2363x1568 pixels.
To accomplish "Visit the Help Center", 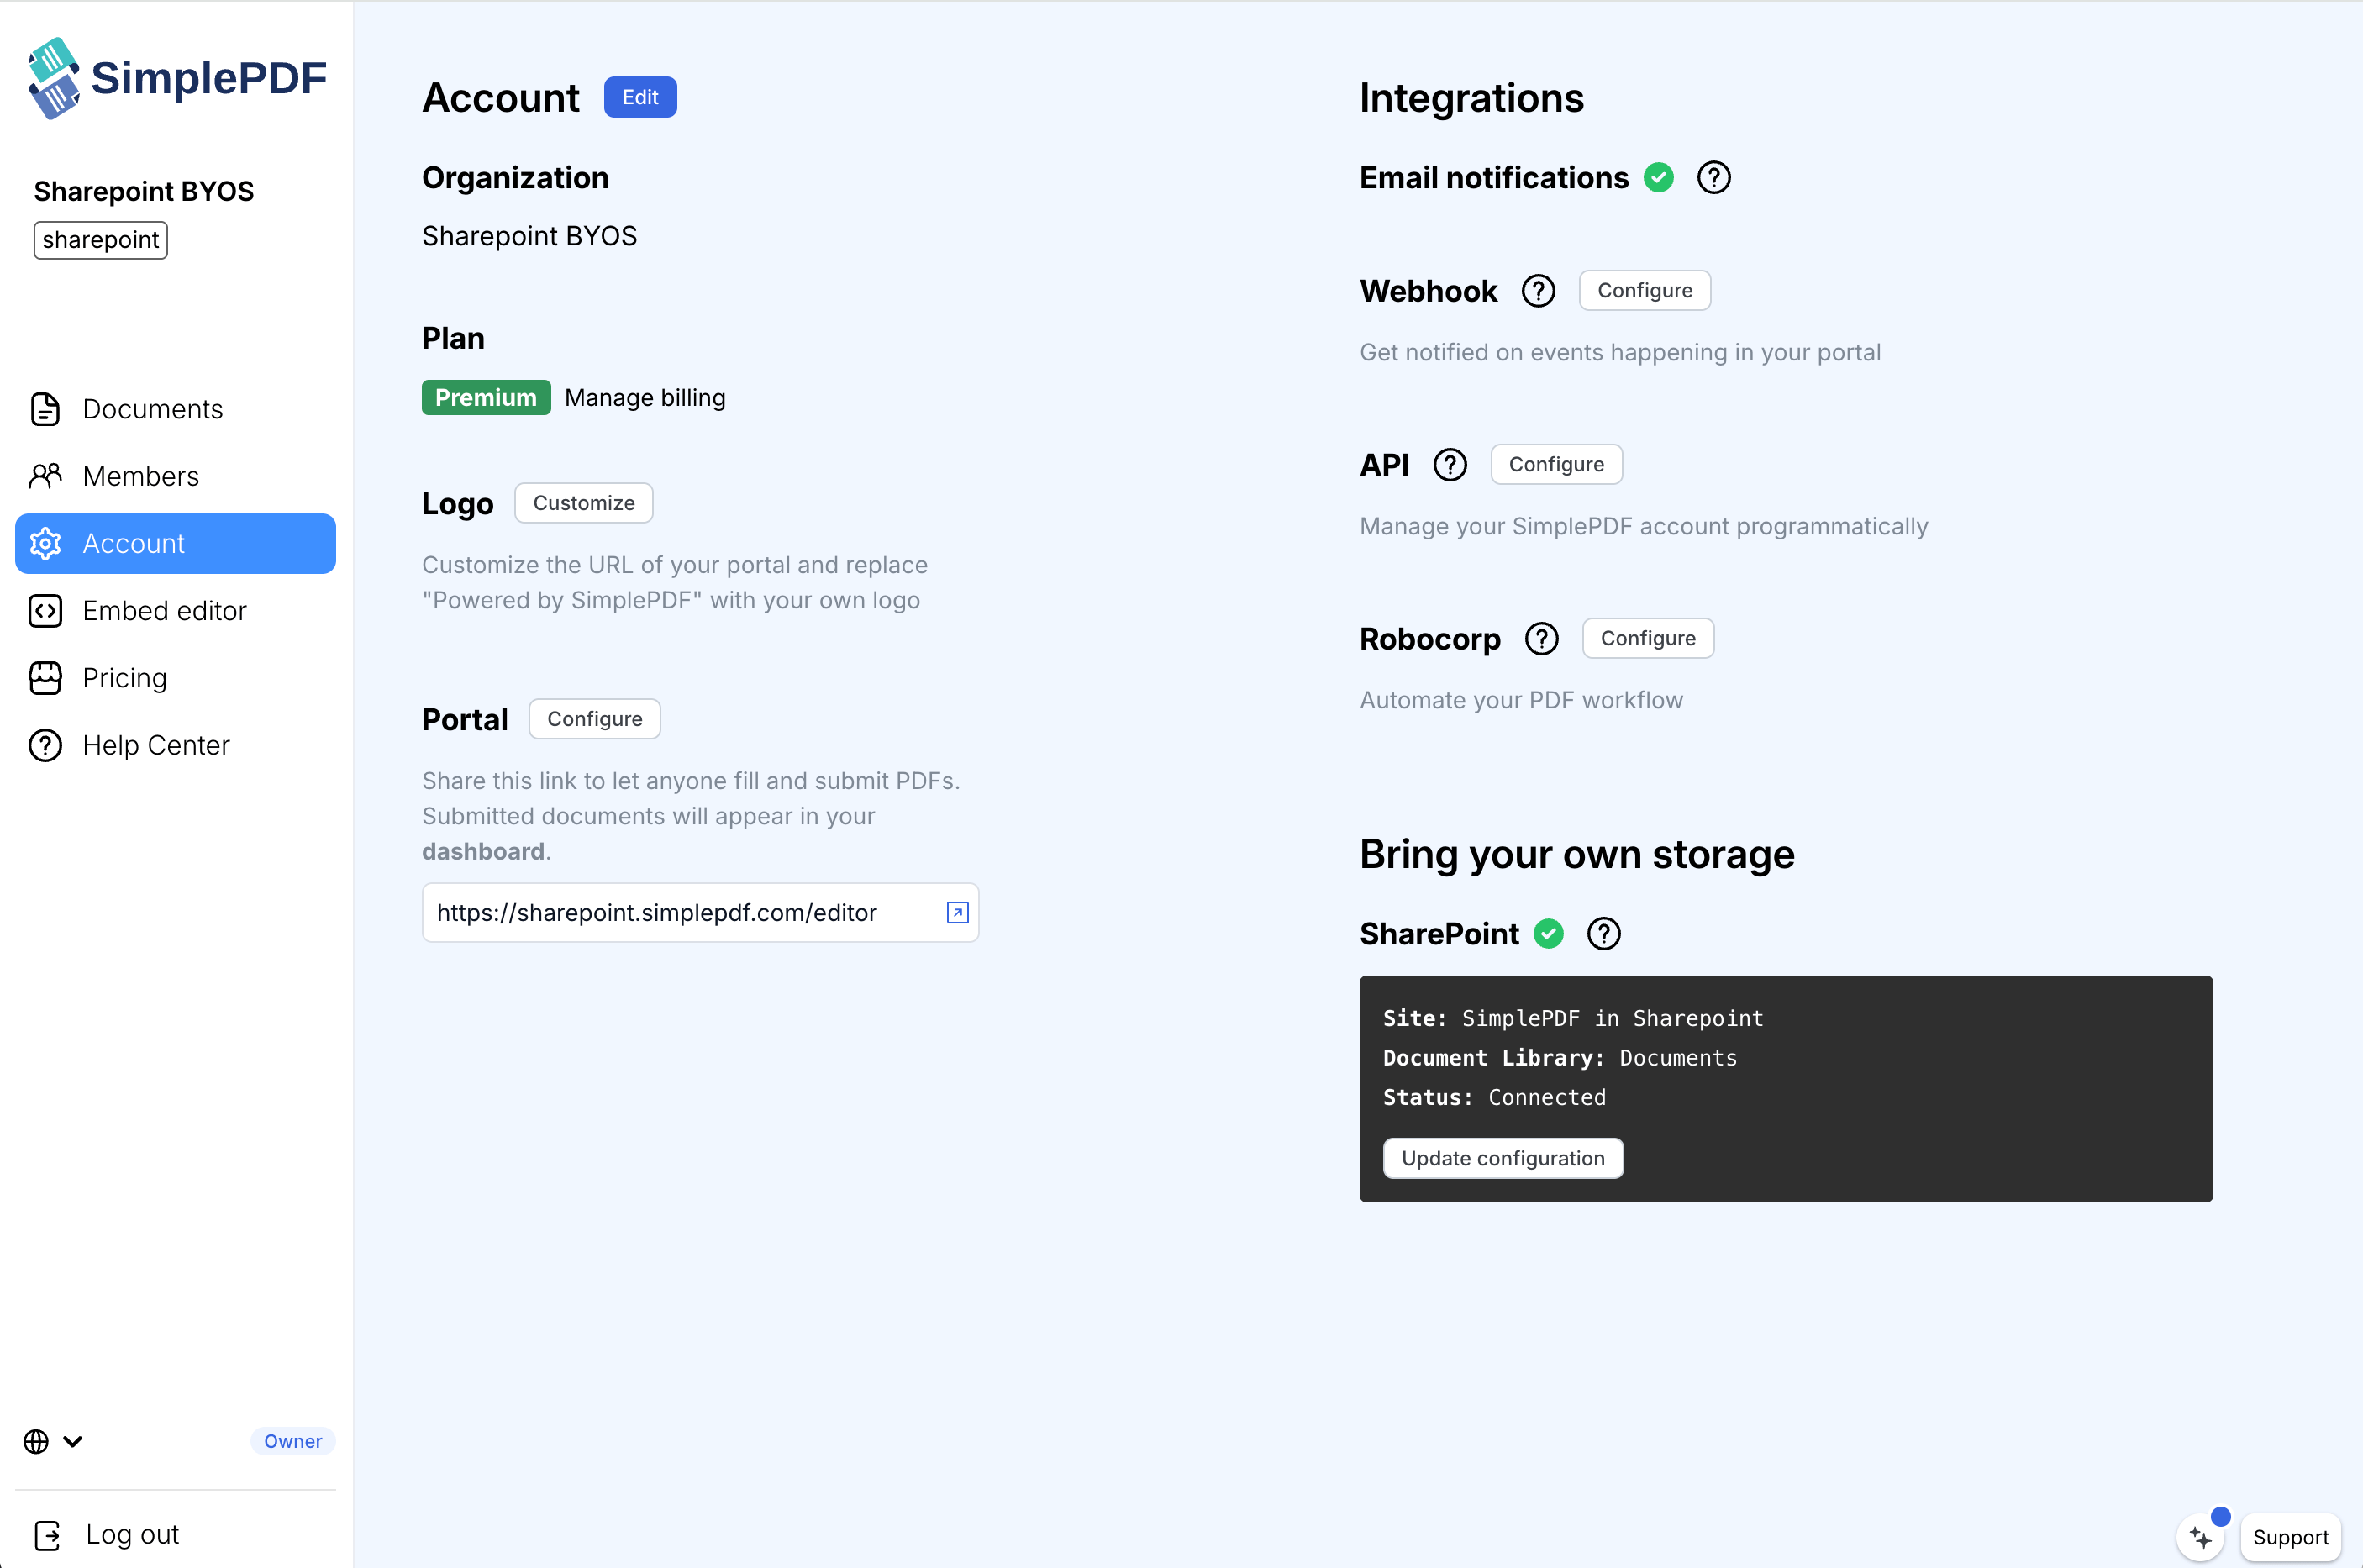I will click(156, 744).
